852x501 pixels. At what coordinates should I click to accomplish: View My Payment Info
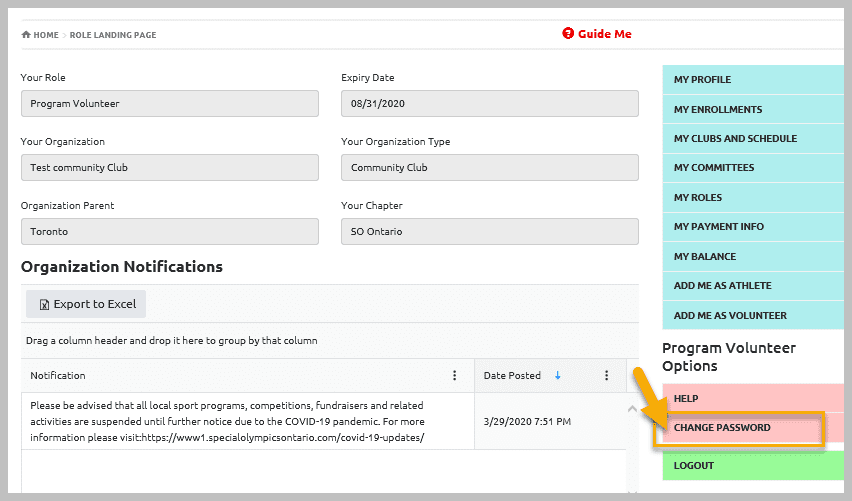pos(753,227)
